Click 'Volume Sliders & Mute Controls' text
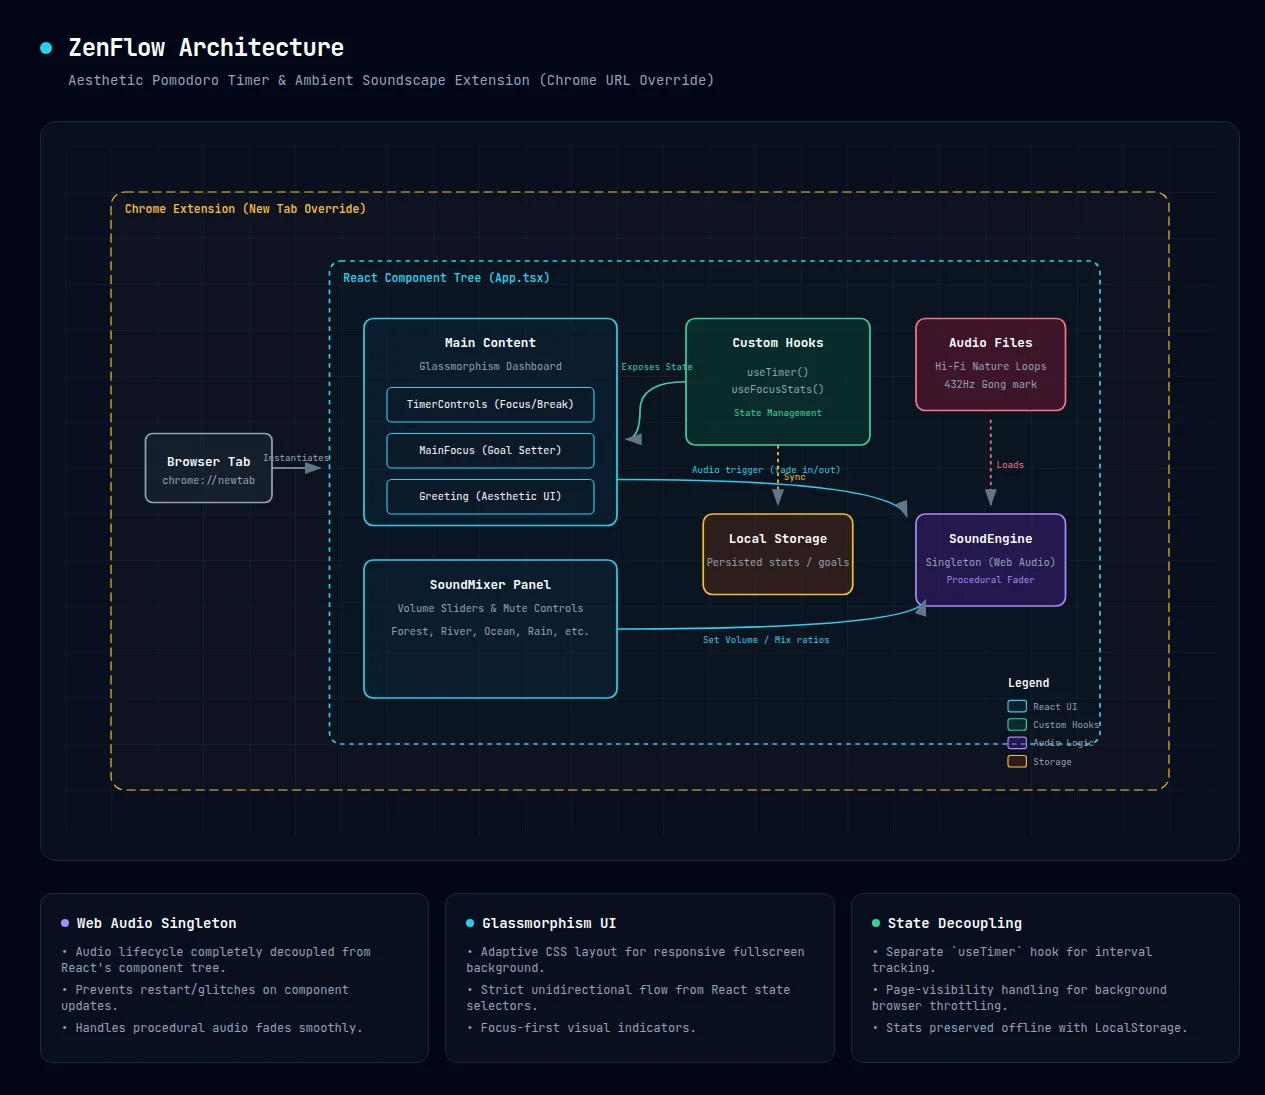The height and width of the screenshot is (1095, 1265). click(490, 609)
